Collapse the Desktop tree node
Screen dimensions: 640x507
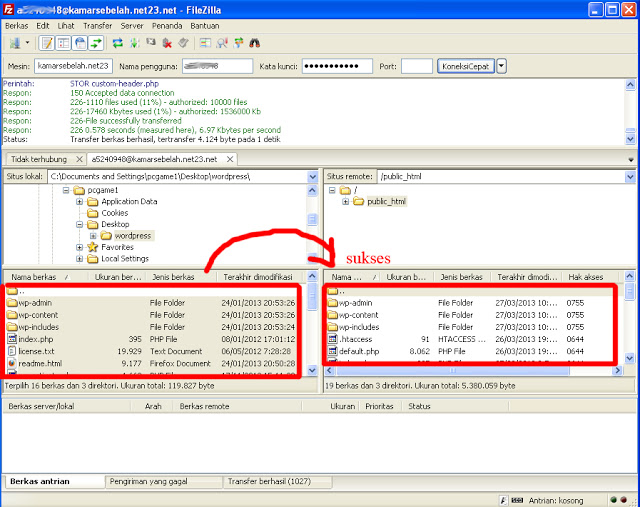pyautogui.click(x=79, y=225)
